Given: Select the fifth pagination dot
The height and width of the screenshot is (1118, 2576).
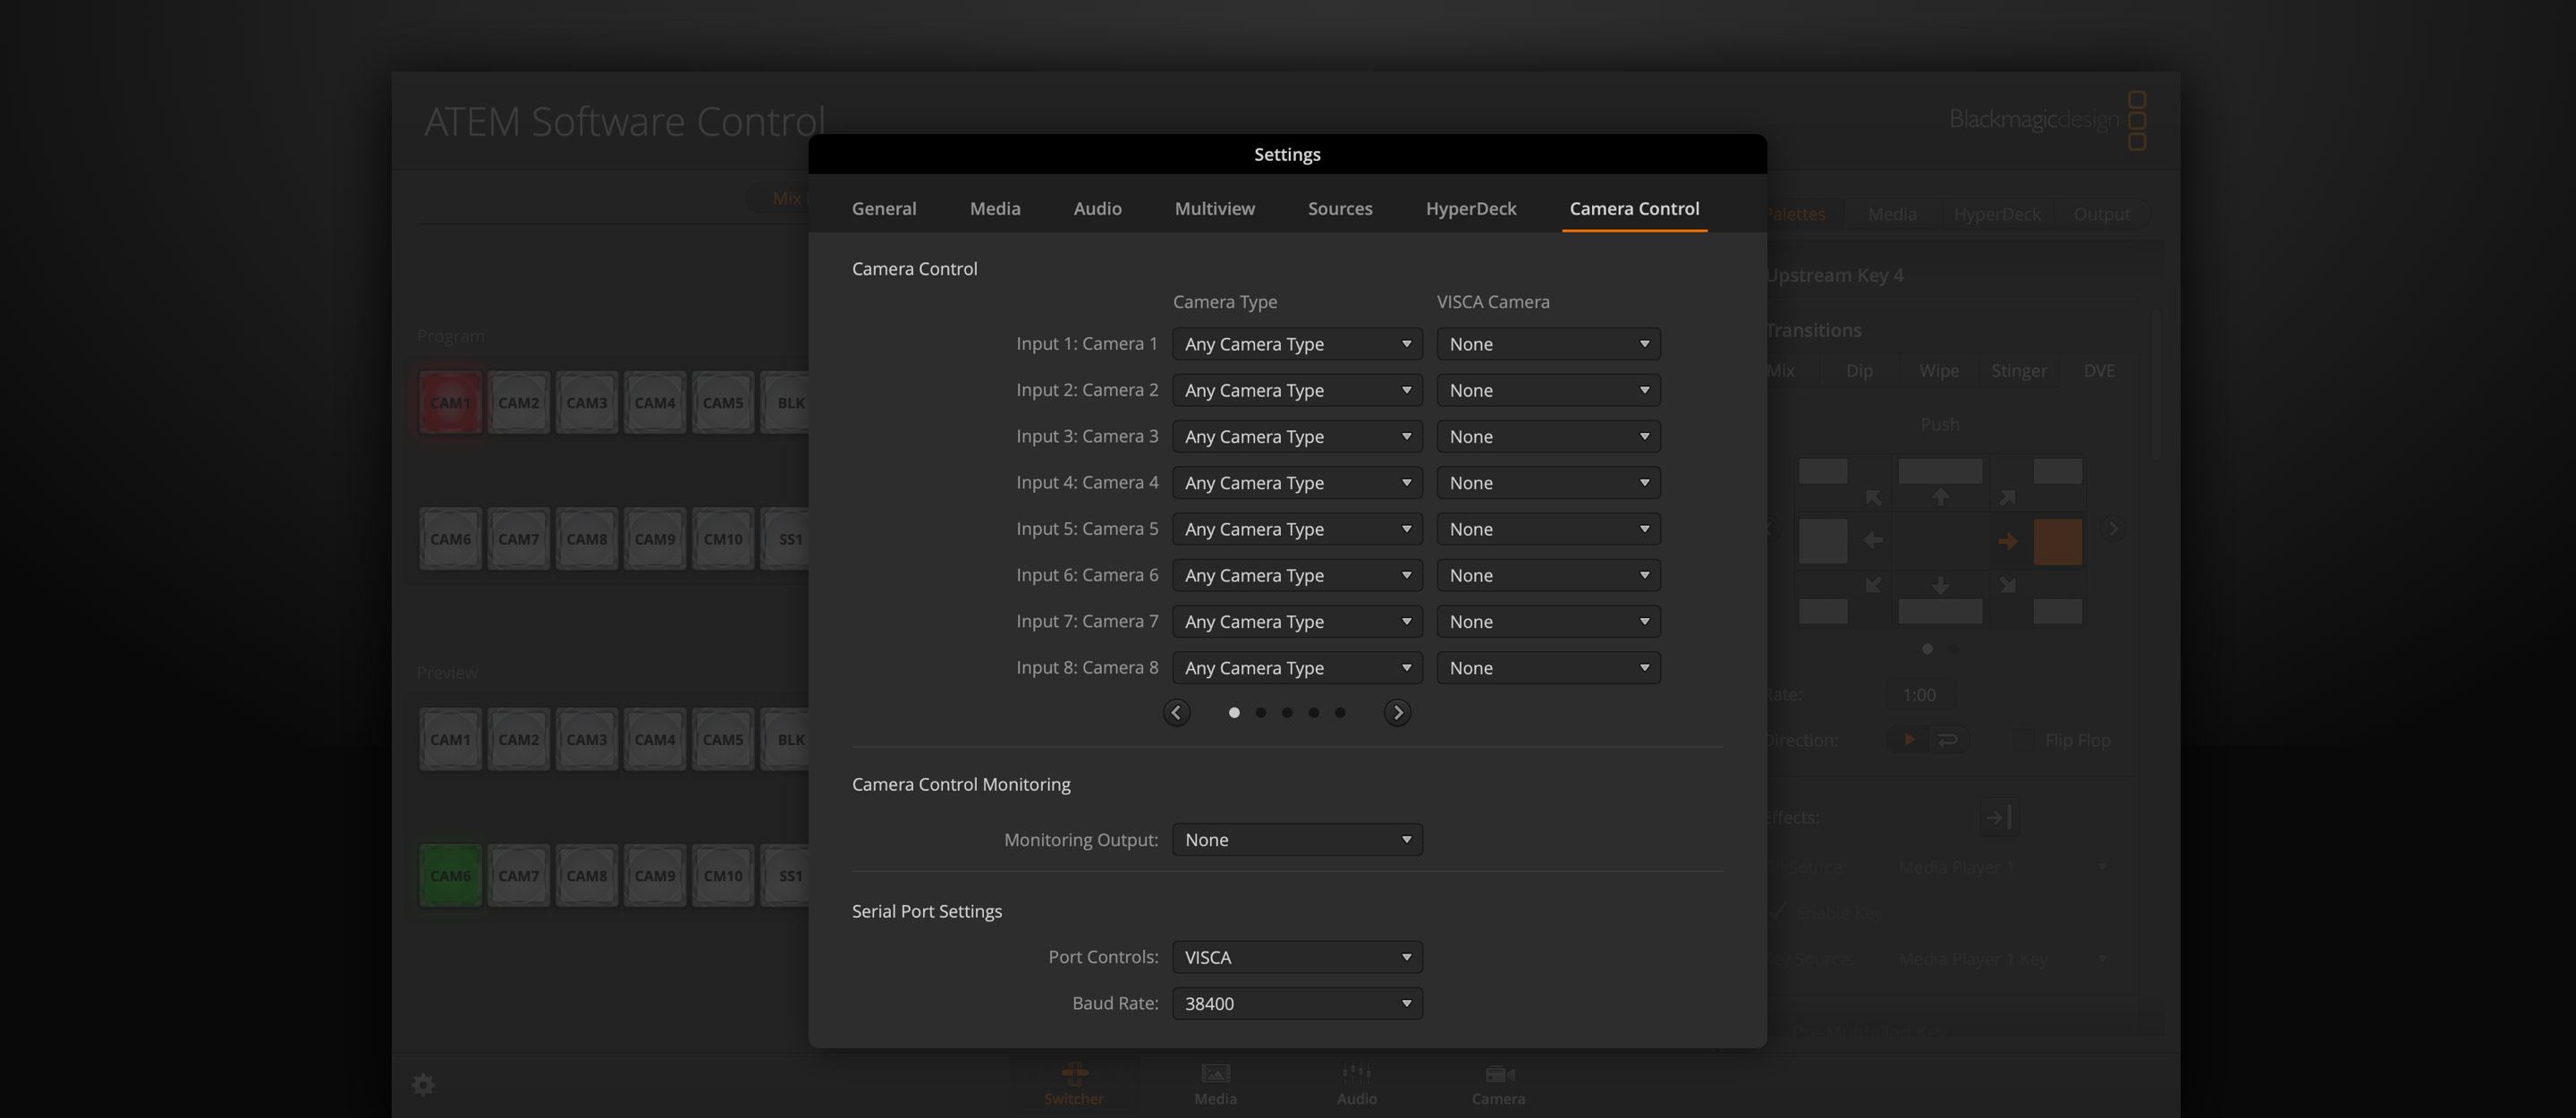Looking at the screenshot, I should pos(1339,712).
